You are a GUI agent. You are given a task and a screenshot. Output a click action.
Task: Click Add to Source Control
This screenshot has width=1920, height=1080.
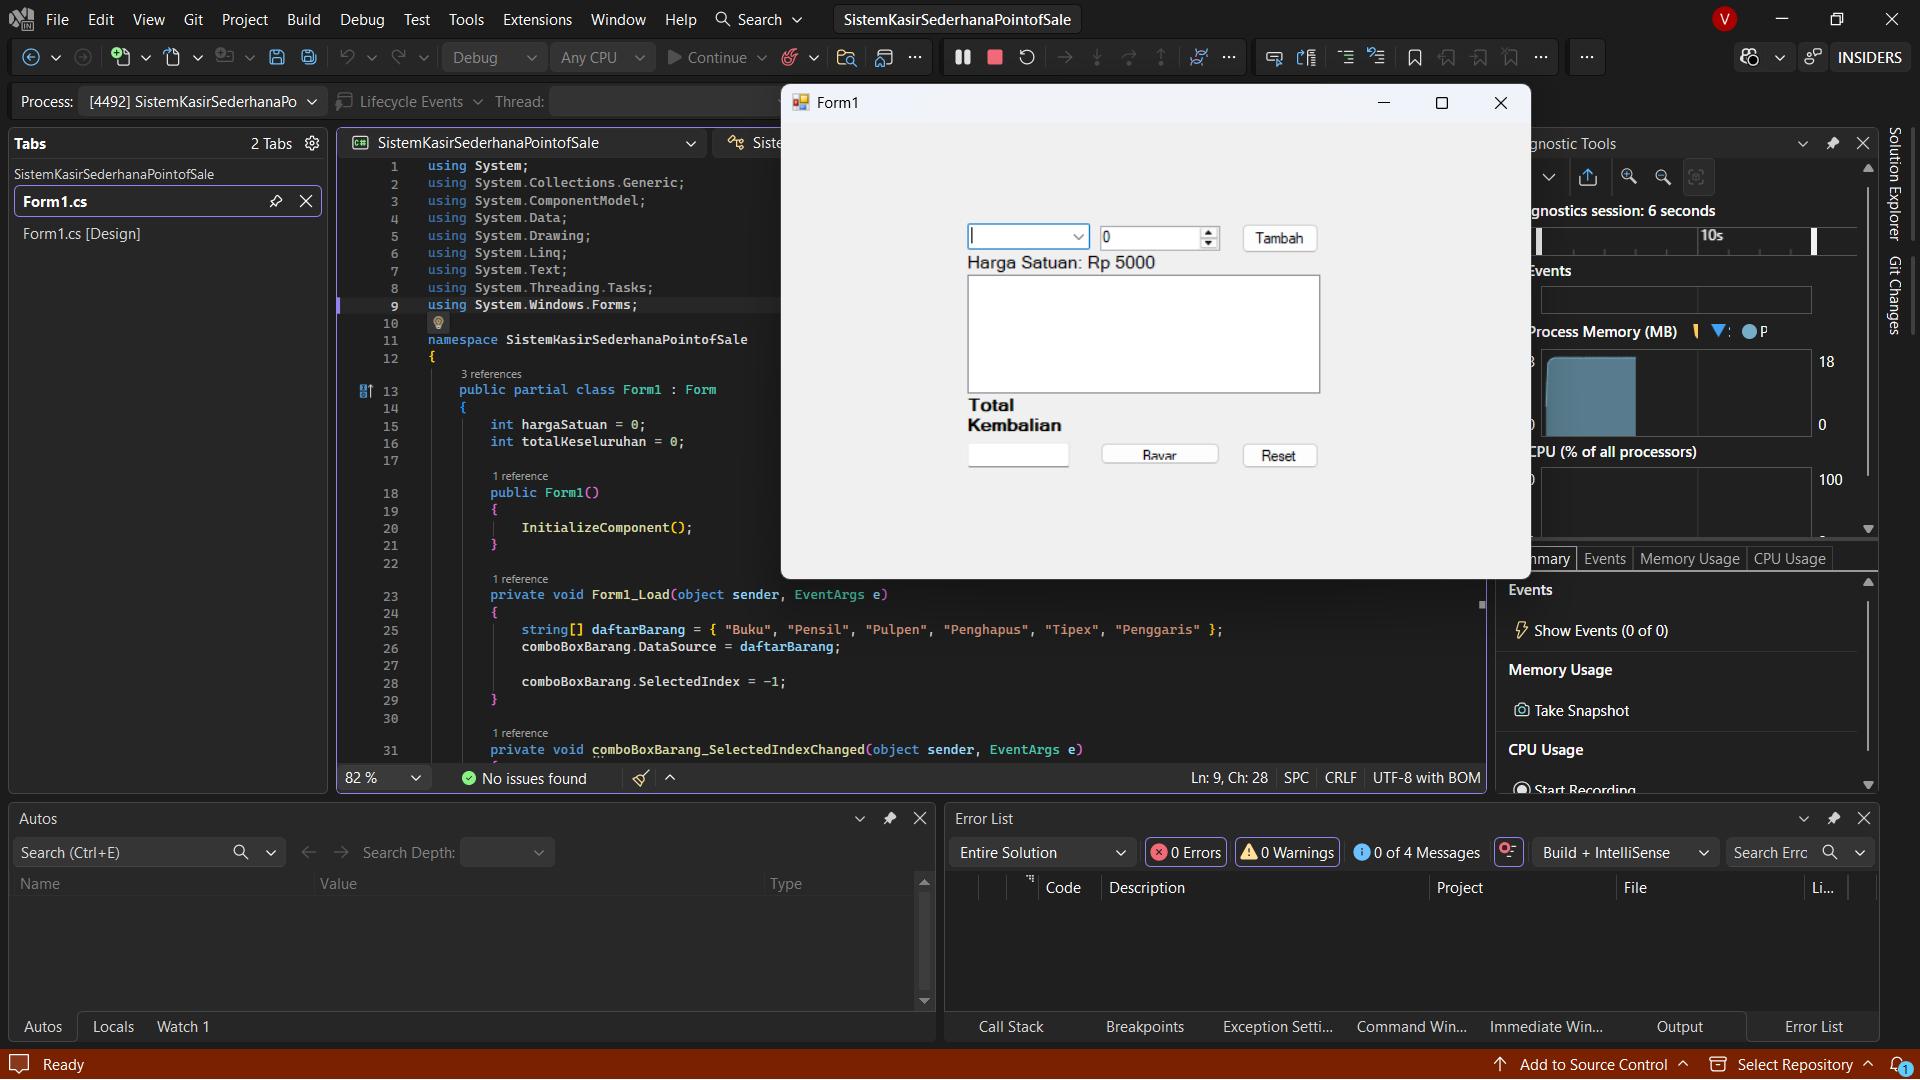pyautogui.click(x=1592, y=1065)
